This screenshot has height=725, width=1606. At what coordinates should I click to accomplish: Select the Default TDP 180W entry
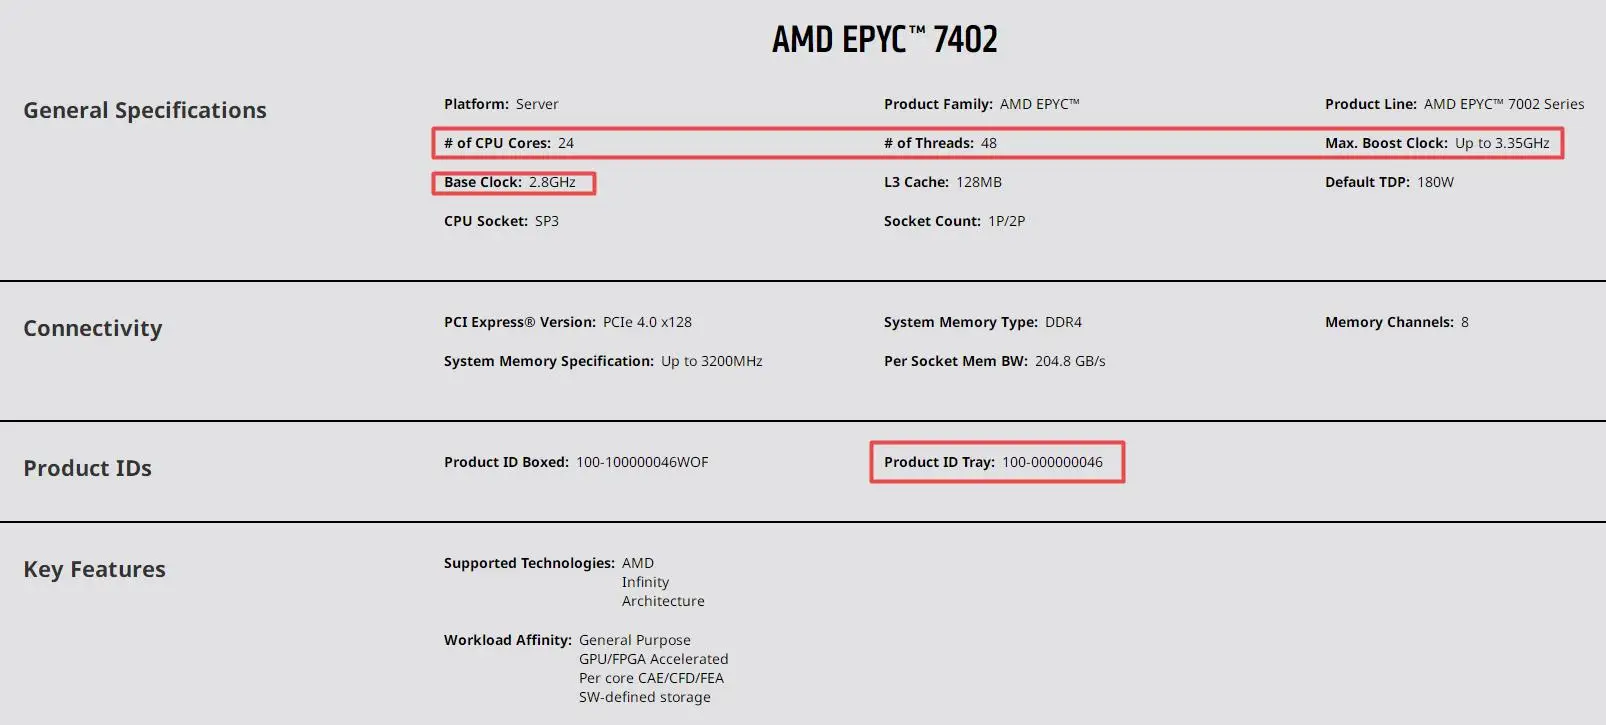pos(1389,182)
